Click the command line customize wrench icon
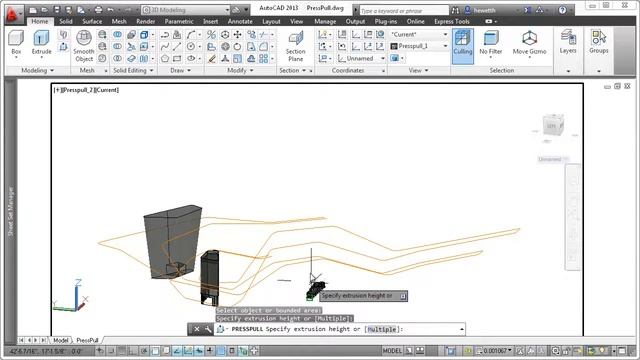 [208, 329]
